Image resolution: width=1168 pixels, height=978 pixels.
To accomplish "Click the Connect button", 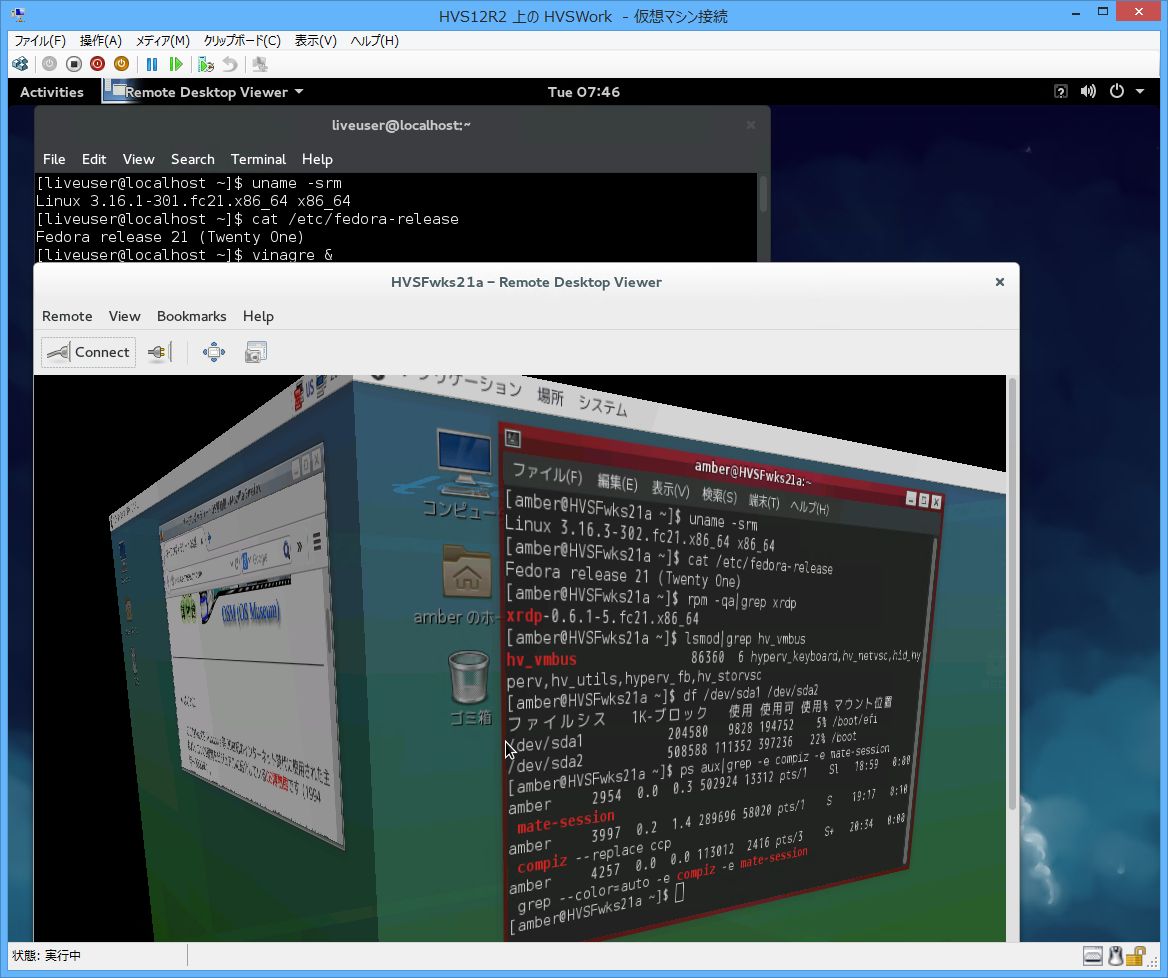I will tap(89, 352).
